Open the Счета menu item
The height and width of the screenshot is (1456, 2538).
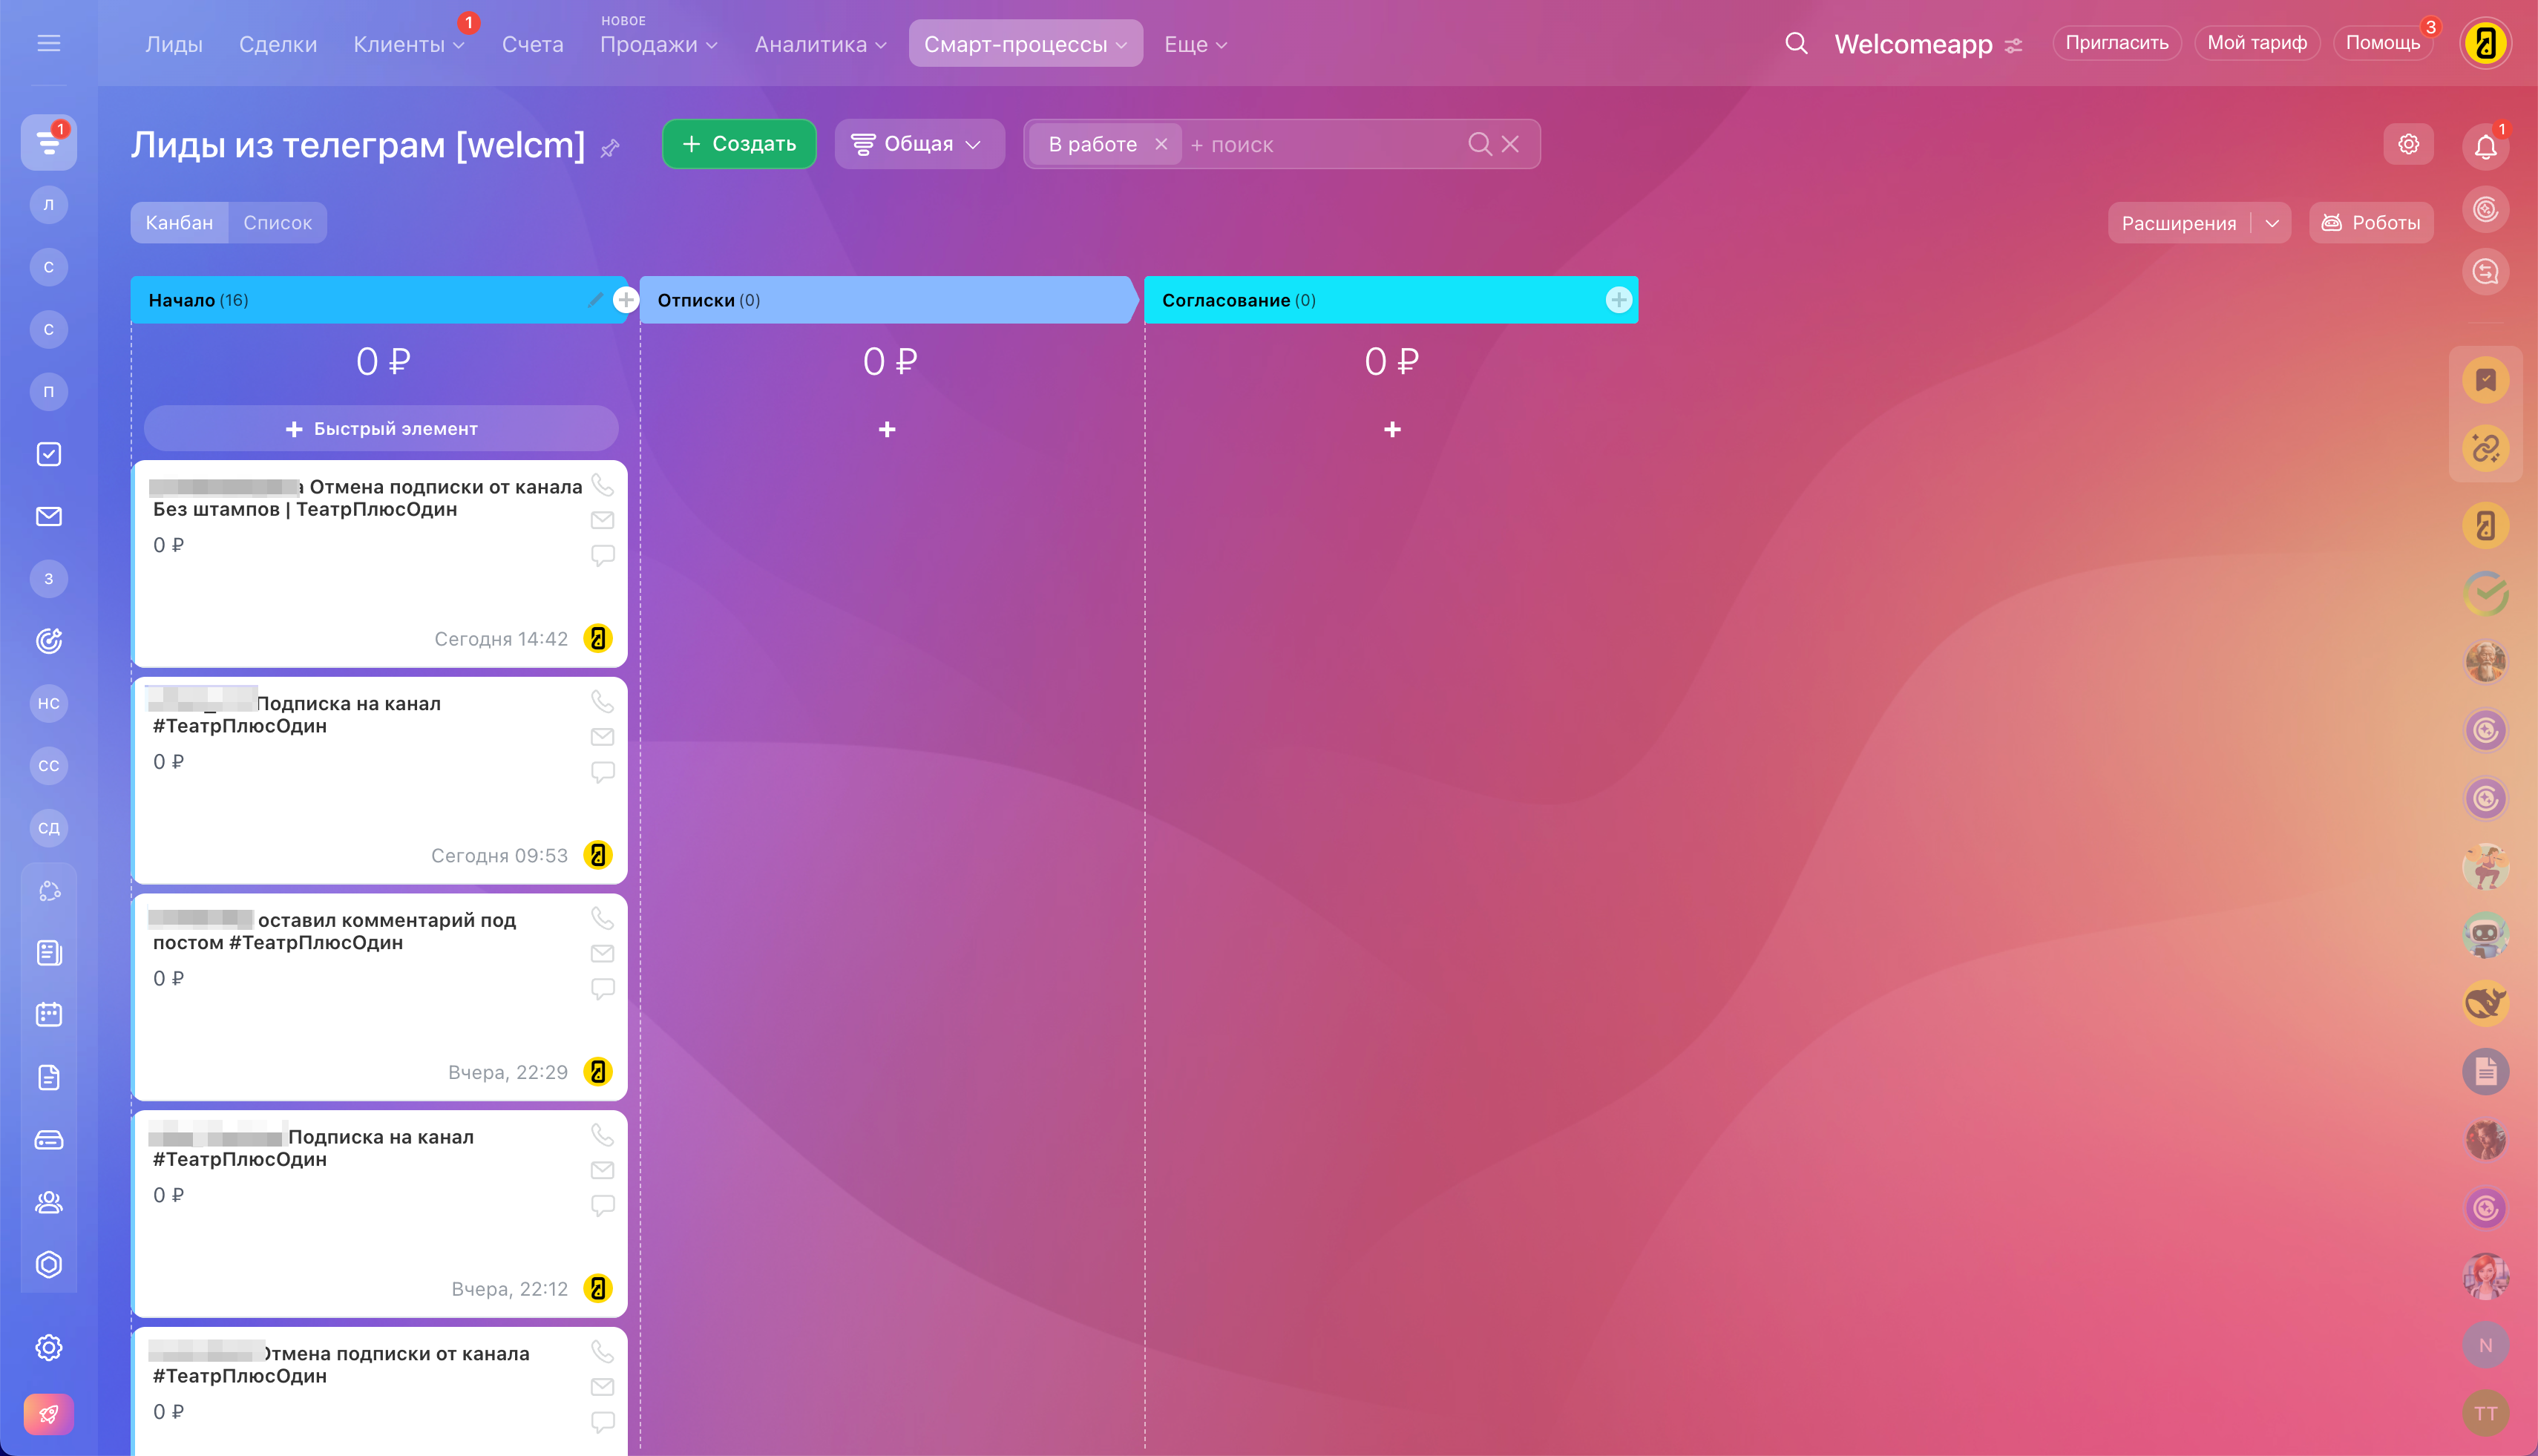pos(532,44)
